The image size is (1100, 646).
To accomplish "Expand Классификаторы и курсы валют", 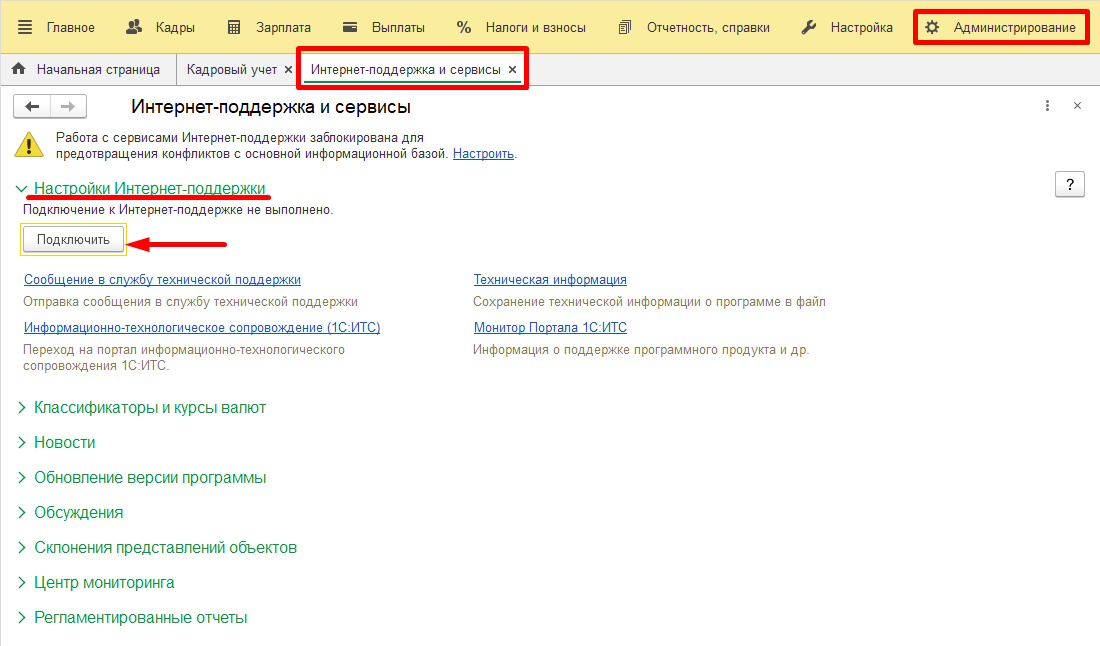I will pos(149,408).
